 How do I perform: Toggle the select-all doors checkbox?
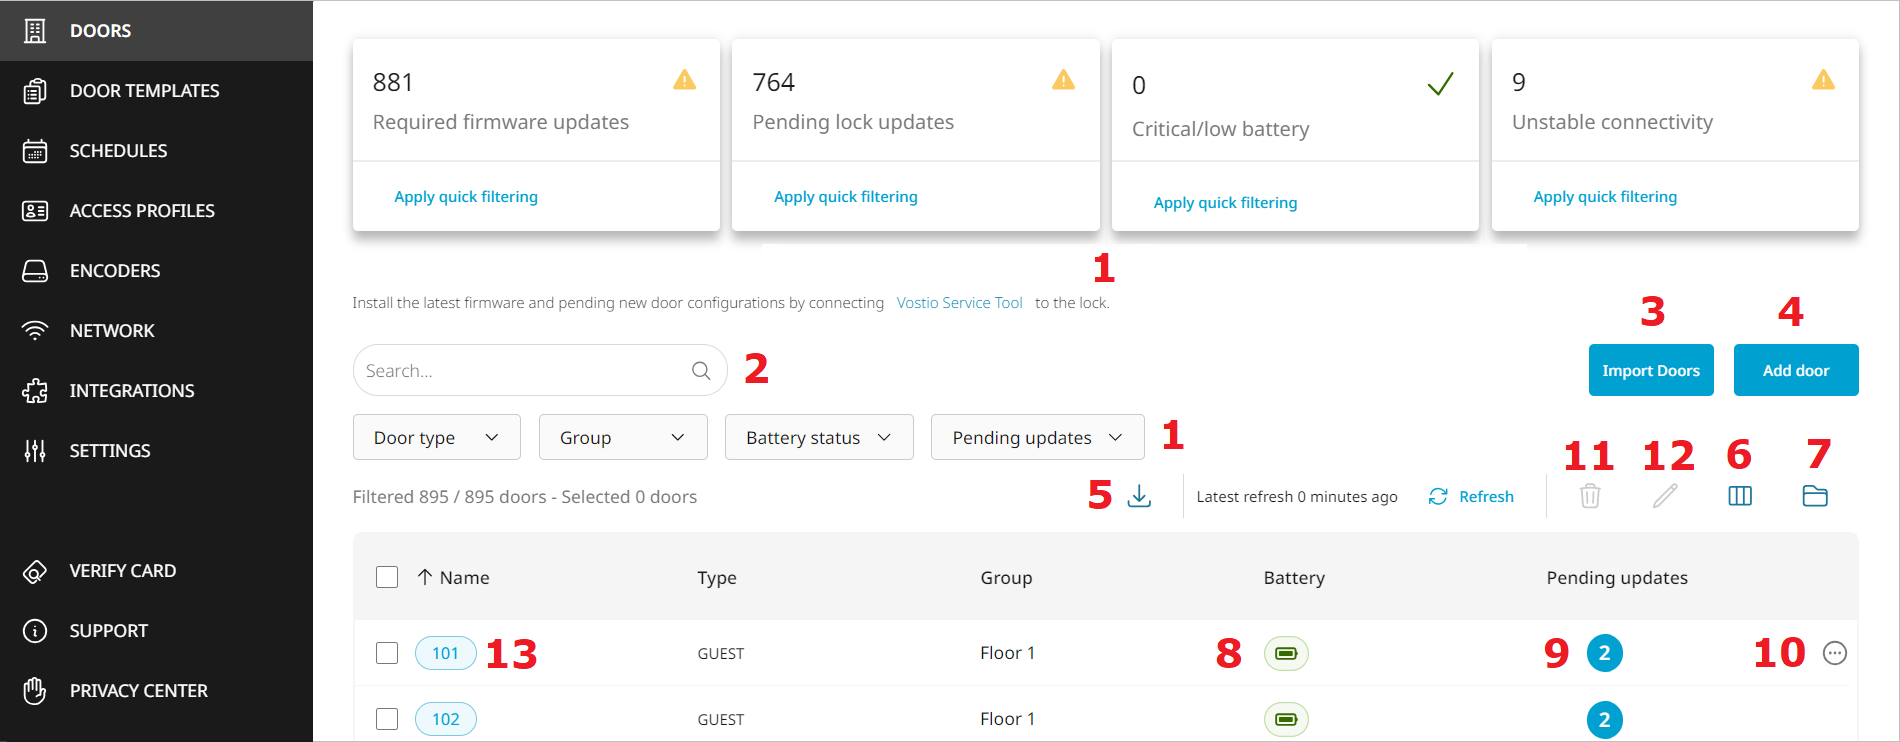click(x=387, y=577)
